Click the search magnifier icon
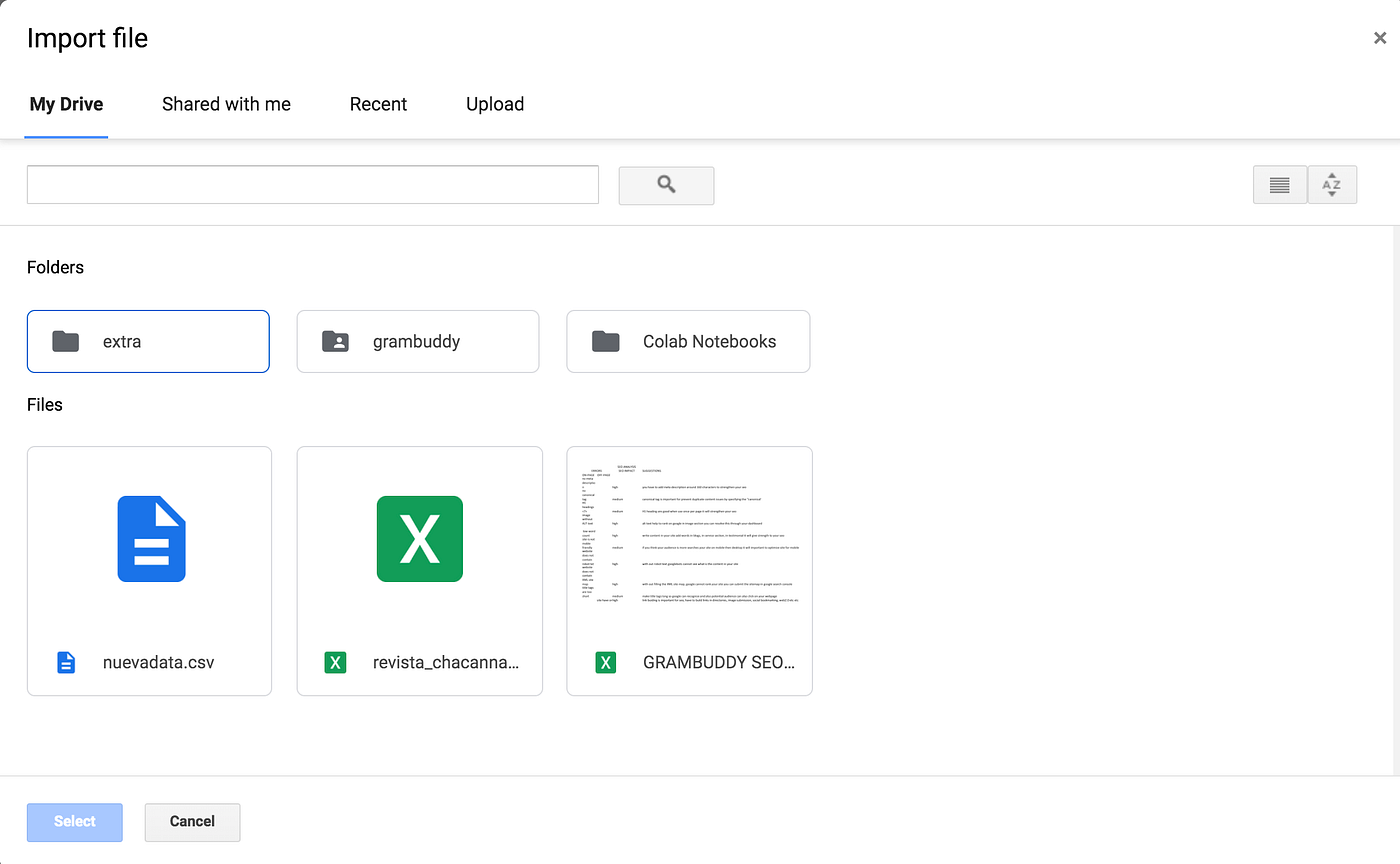The width and height of the screenshot is (1400, 864). pyautogui.click(x=665, y=185)
